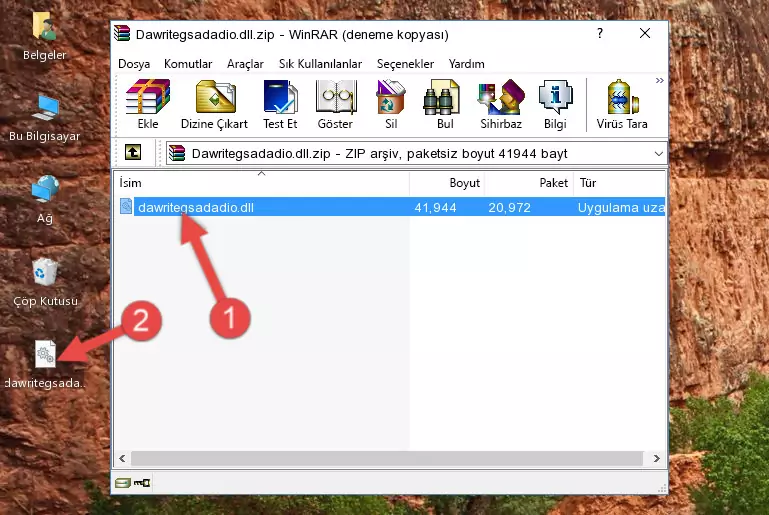Viewport: 769px width, 515px height.
Task: Click the dll file icon in the list
Action: pyautogui.click(x=126, y=206)
